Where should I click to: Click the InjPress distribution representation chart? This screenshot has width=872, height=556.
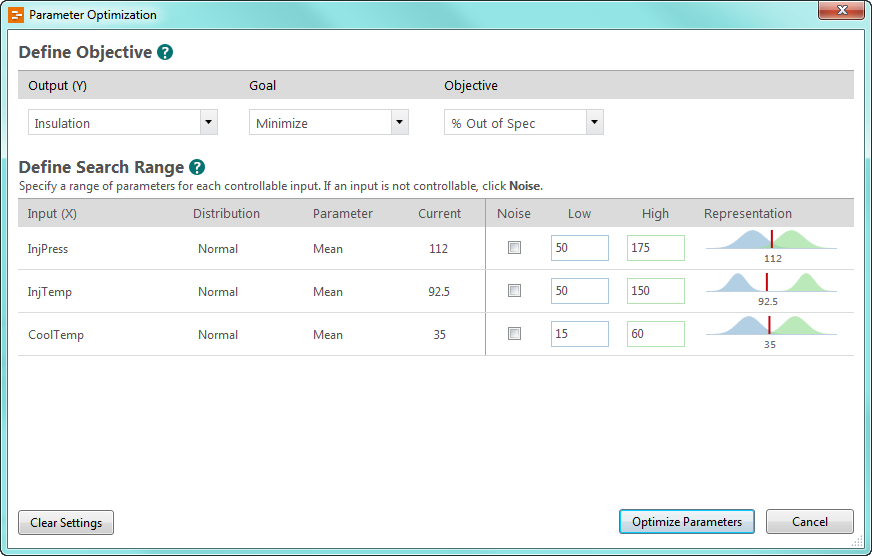pos(771,243)
